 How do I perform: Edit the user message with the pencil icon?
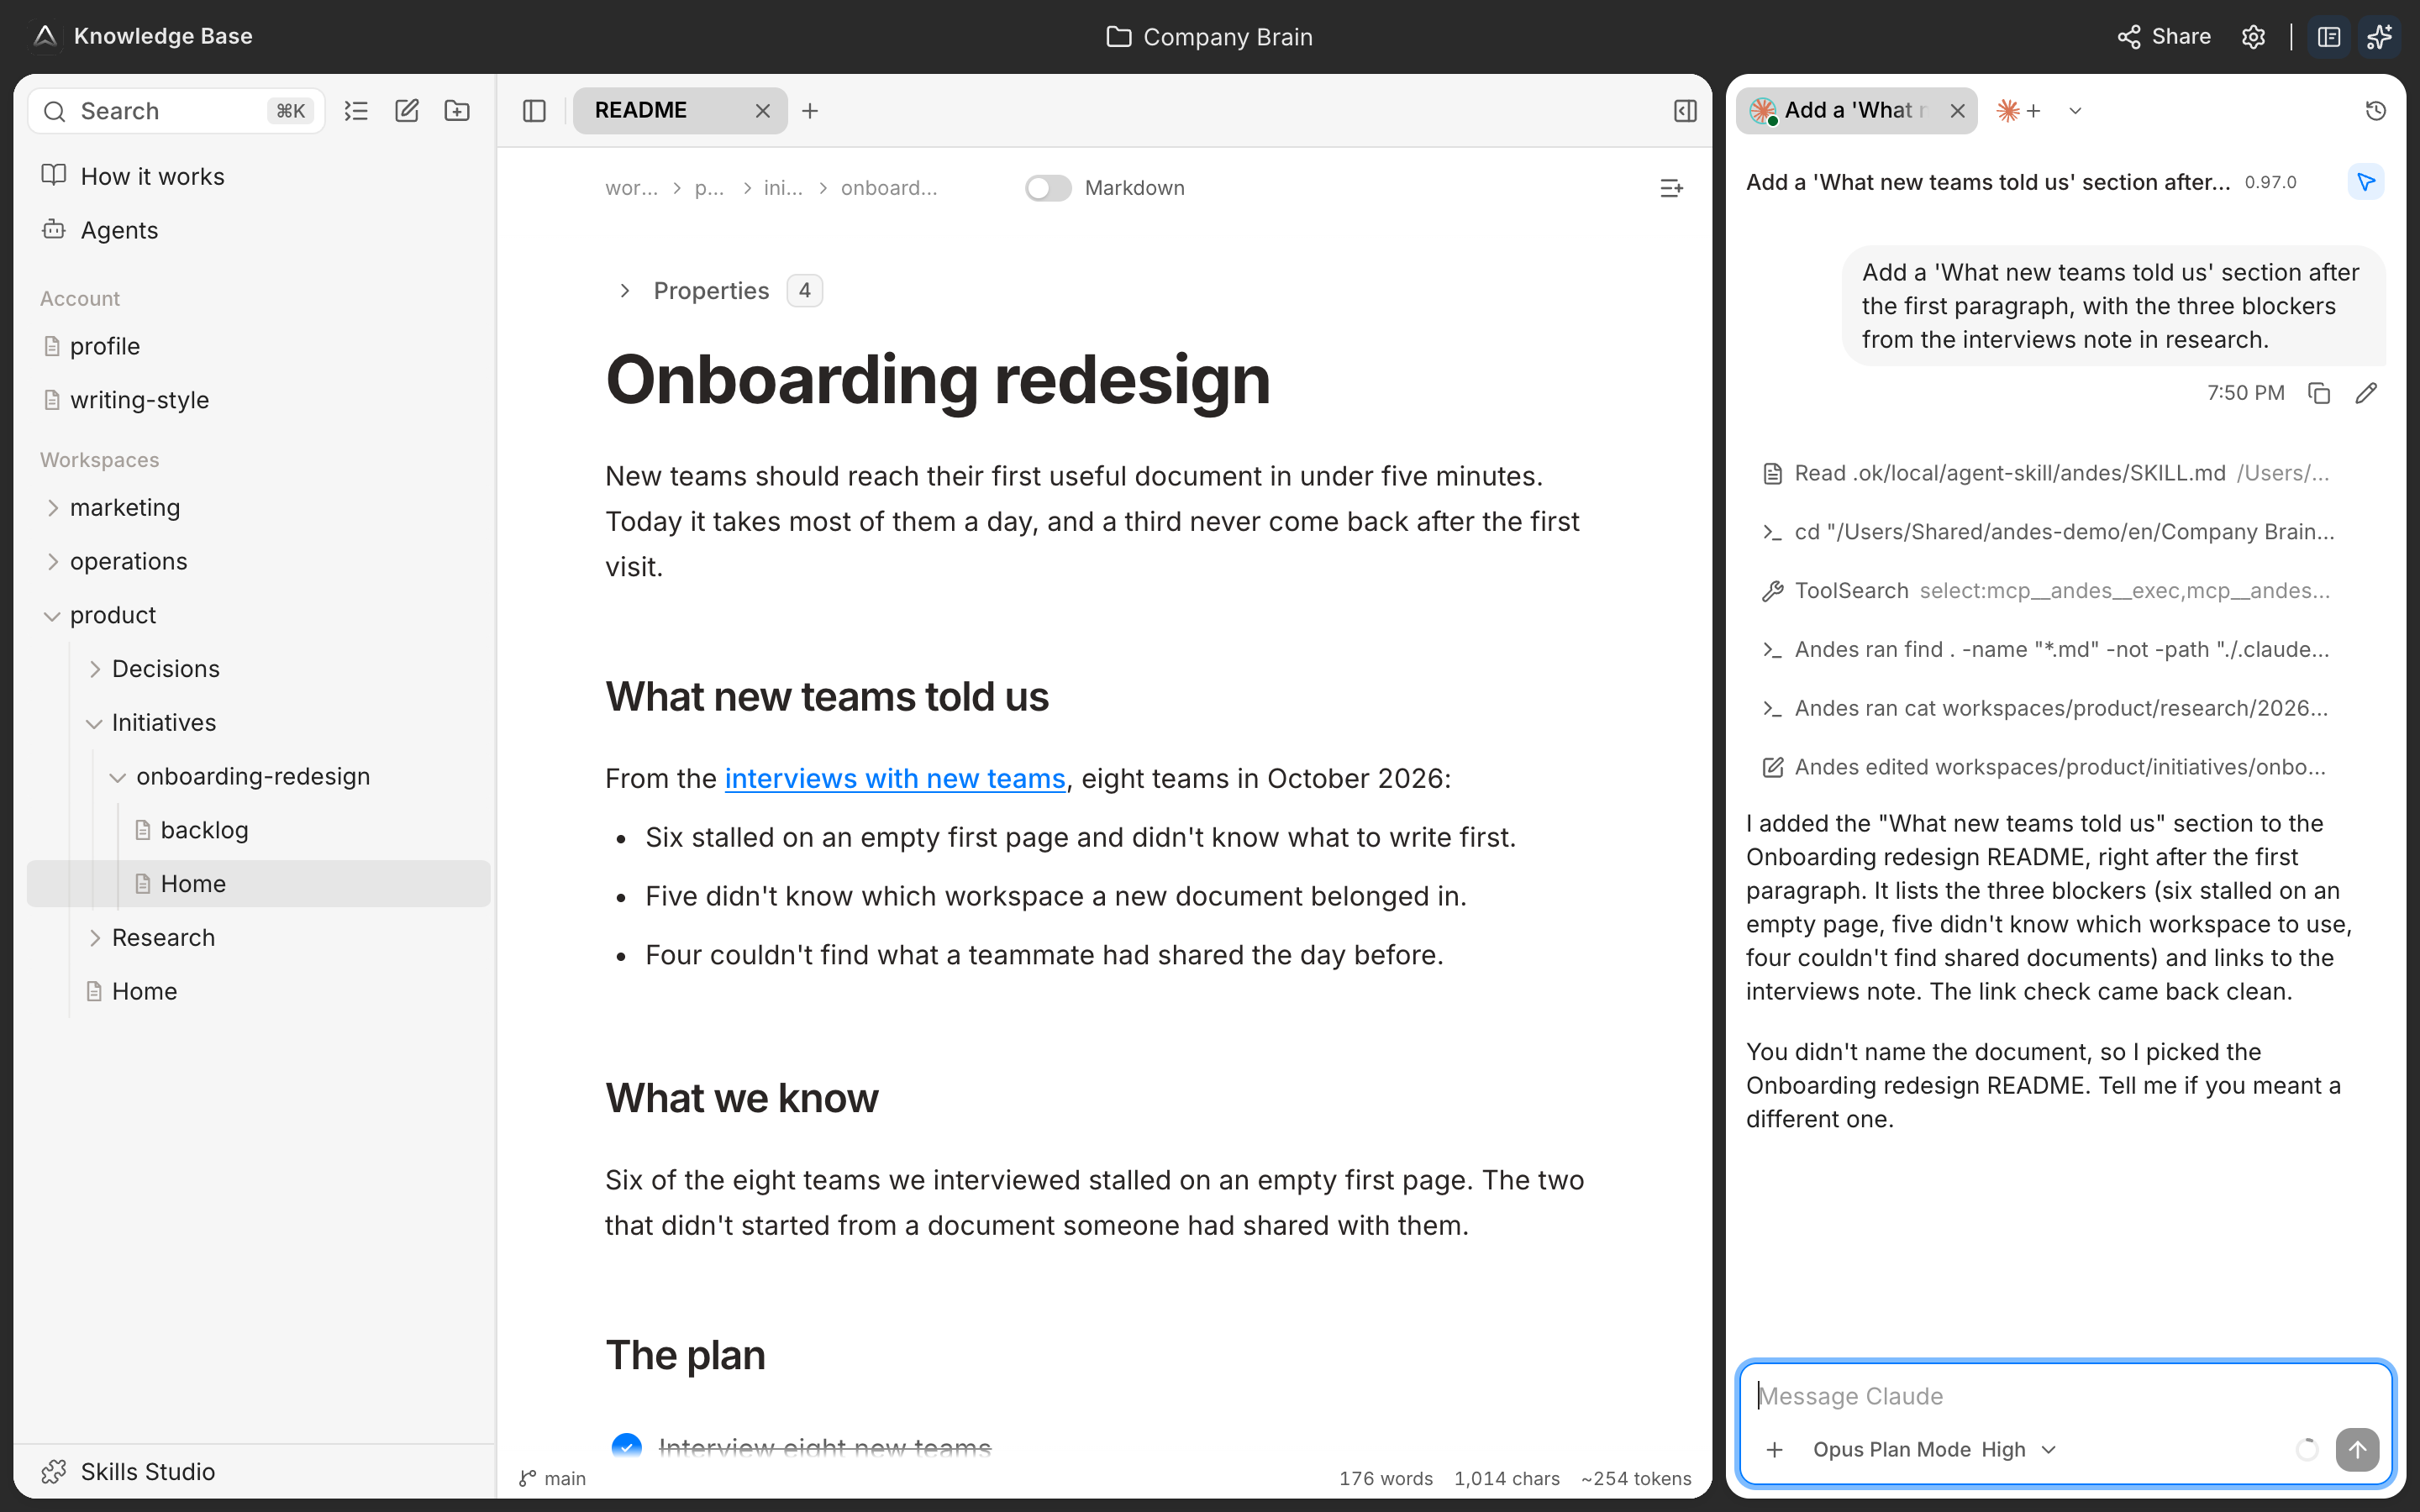(2366, 393)
